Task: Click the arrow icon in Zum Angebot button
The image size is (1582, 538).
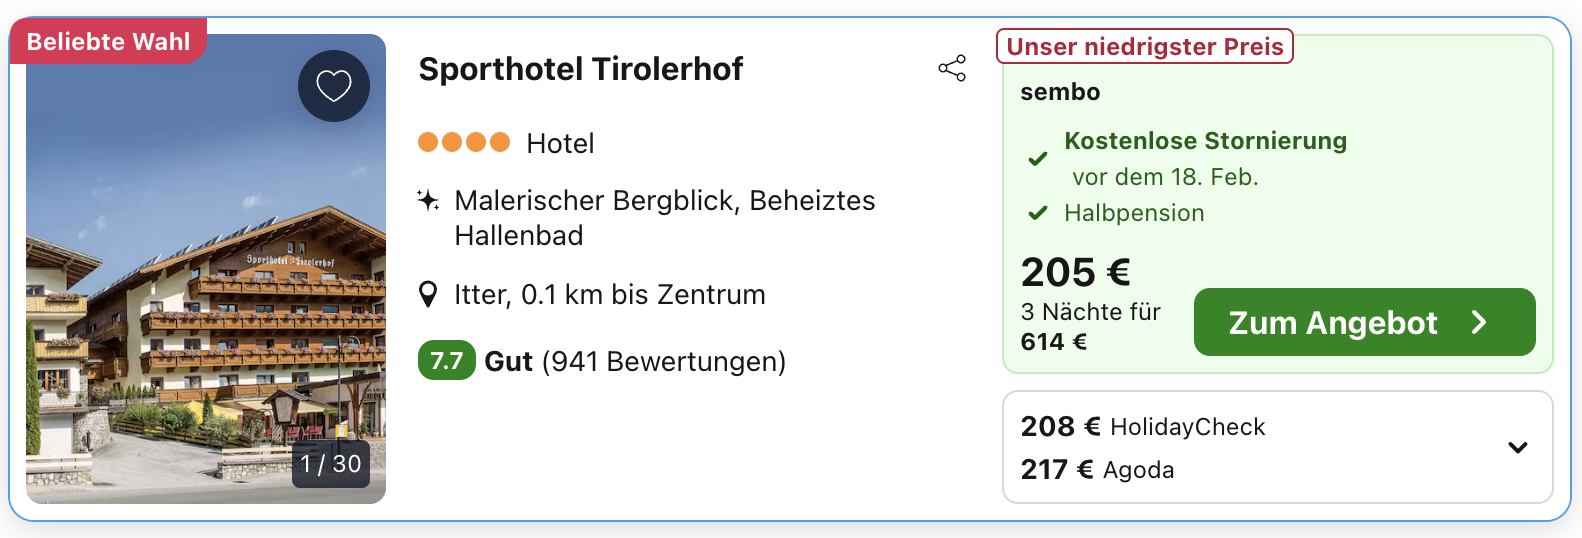Action: tap(1479, 322)
